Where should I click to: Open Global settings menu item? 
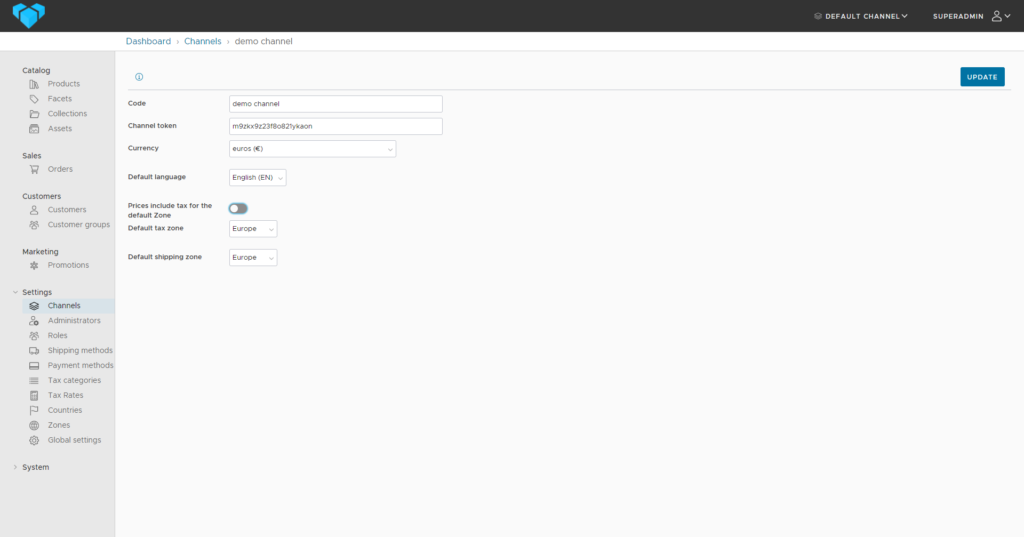point(74,441)
